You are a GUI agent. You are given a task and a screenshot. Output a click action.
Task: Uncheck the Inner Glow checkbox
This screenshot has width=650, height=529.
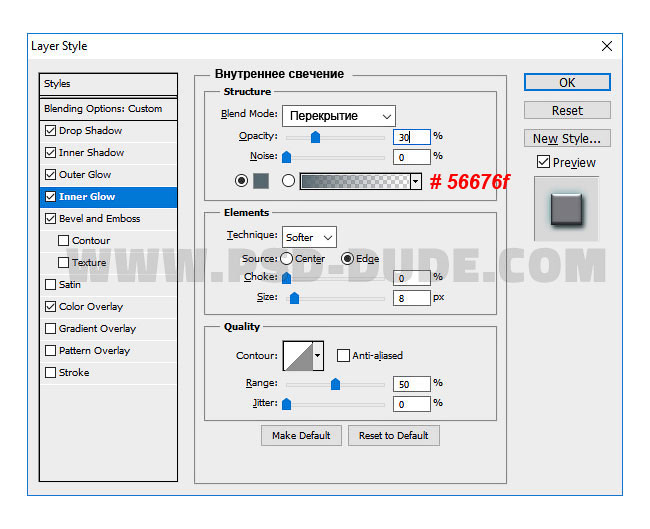pos(50,197)
